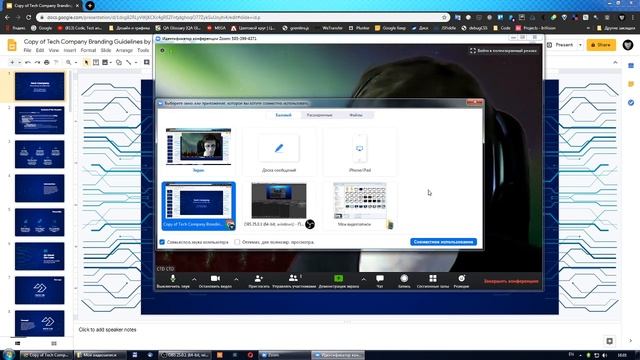Viewport: 640px width, 360px height.
Task: Click undo in Google Slides toolbar
Action: point(28,62)
